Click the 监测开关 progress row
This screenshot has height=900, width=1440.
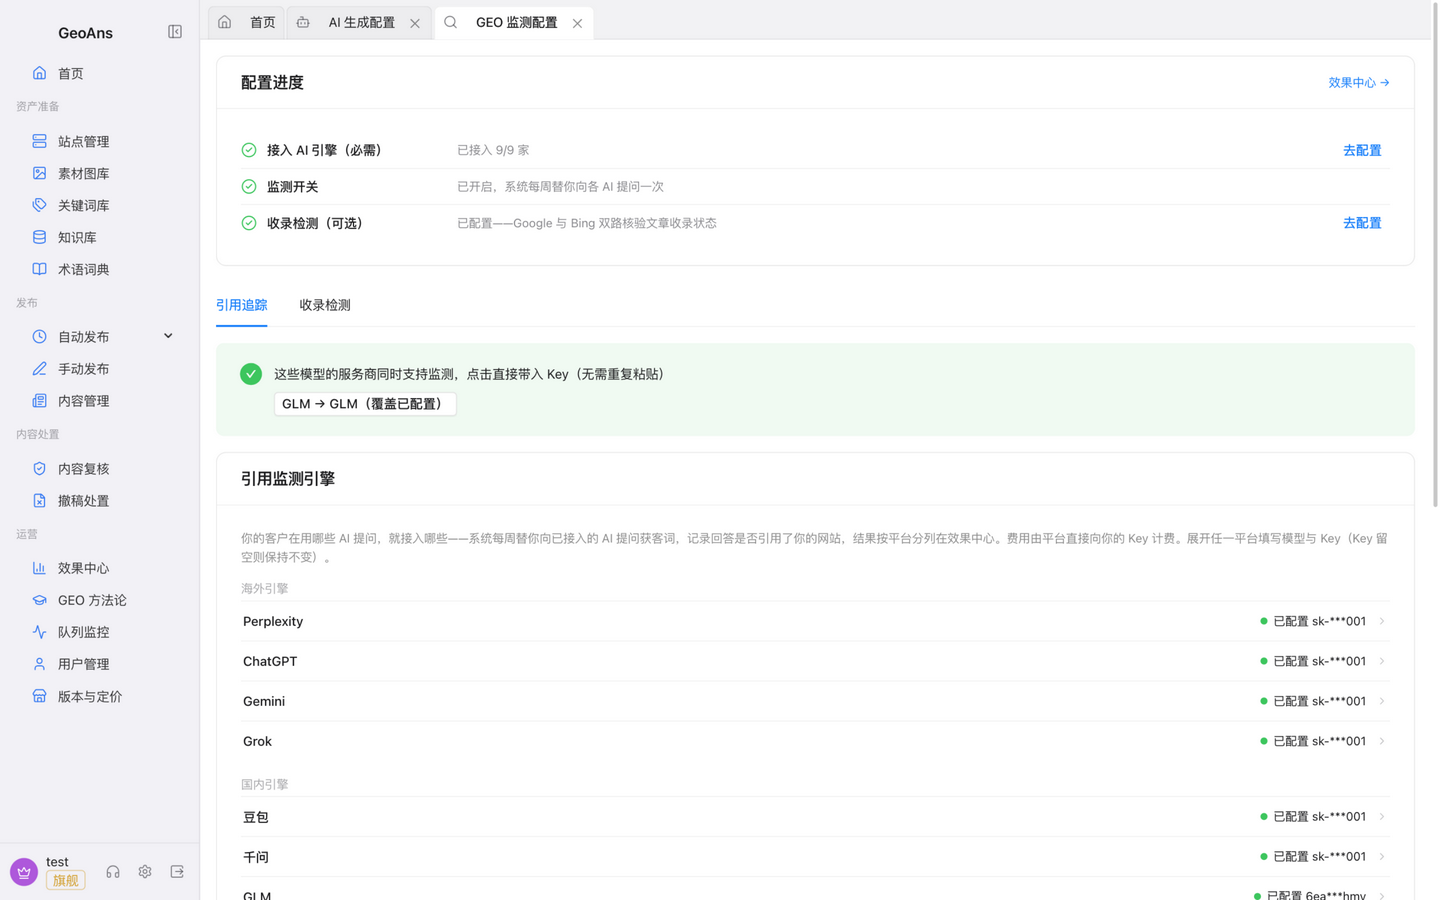(815, 187)
